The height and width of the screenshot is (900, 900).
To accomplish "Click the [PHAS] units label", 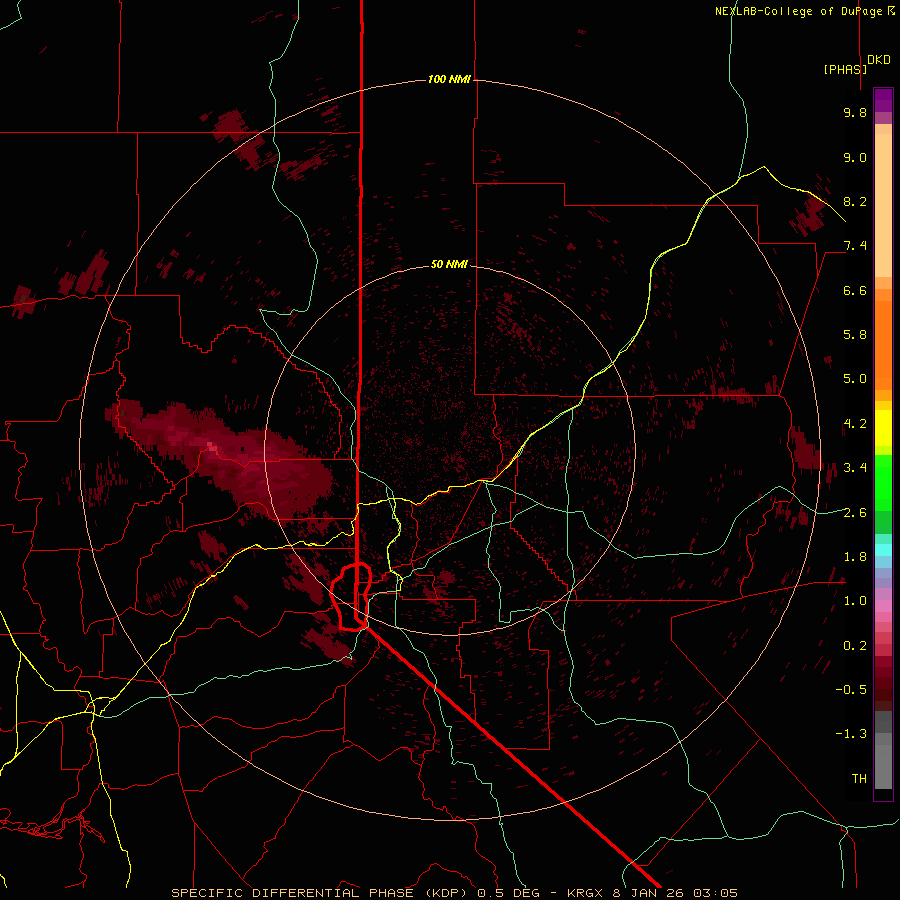I will [x=845, y=69].
